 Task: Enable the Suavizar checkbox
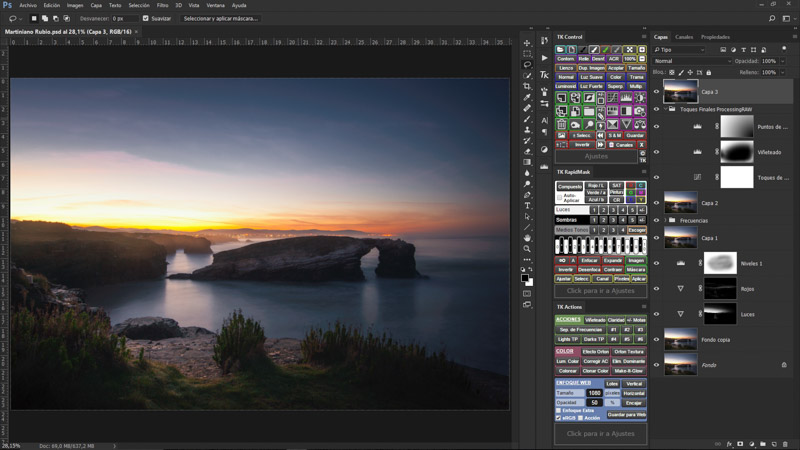[146, 18]
